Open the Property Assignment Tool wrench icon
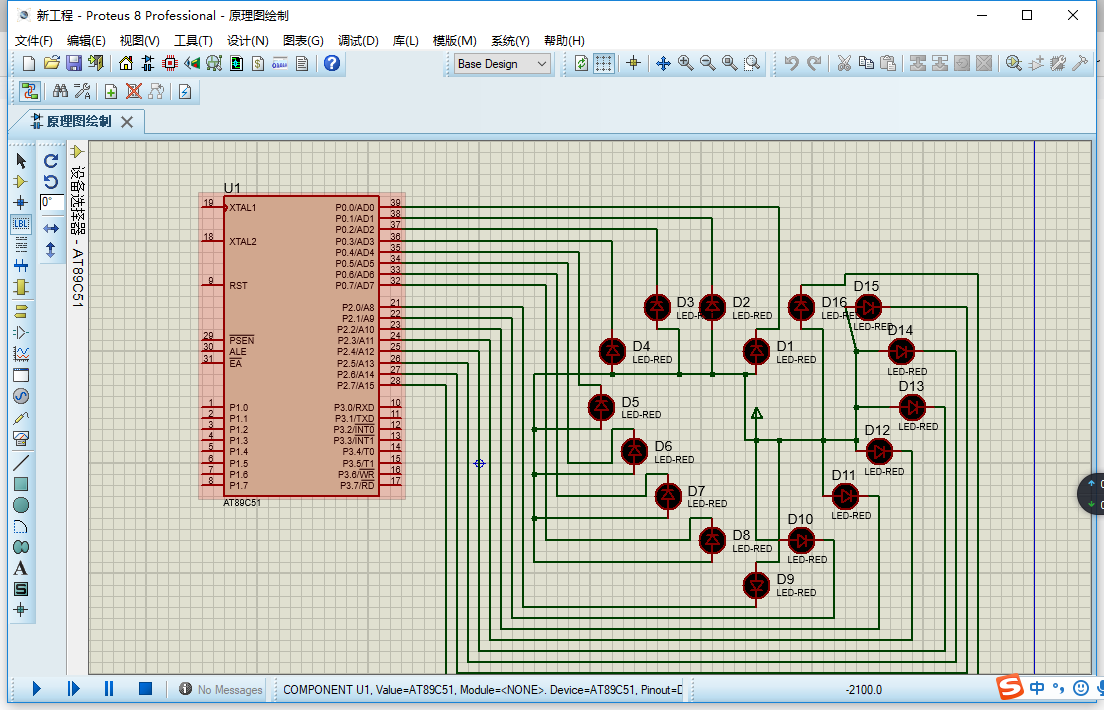The image size is (1104, 710). (x=82, y=92)
